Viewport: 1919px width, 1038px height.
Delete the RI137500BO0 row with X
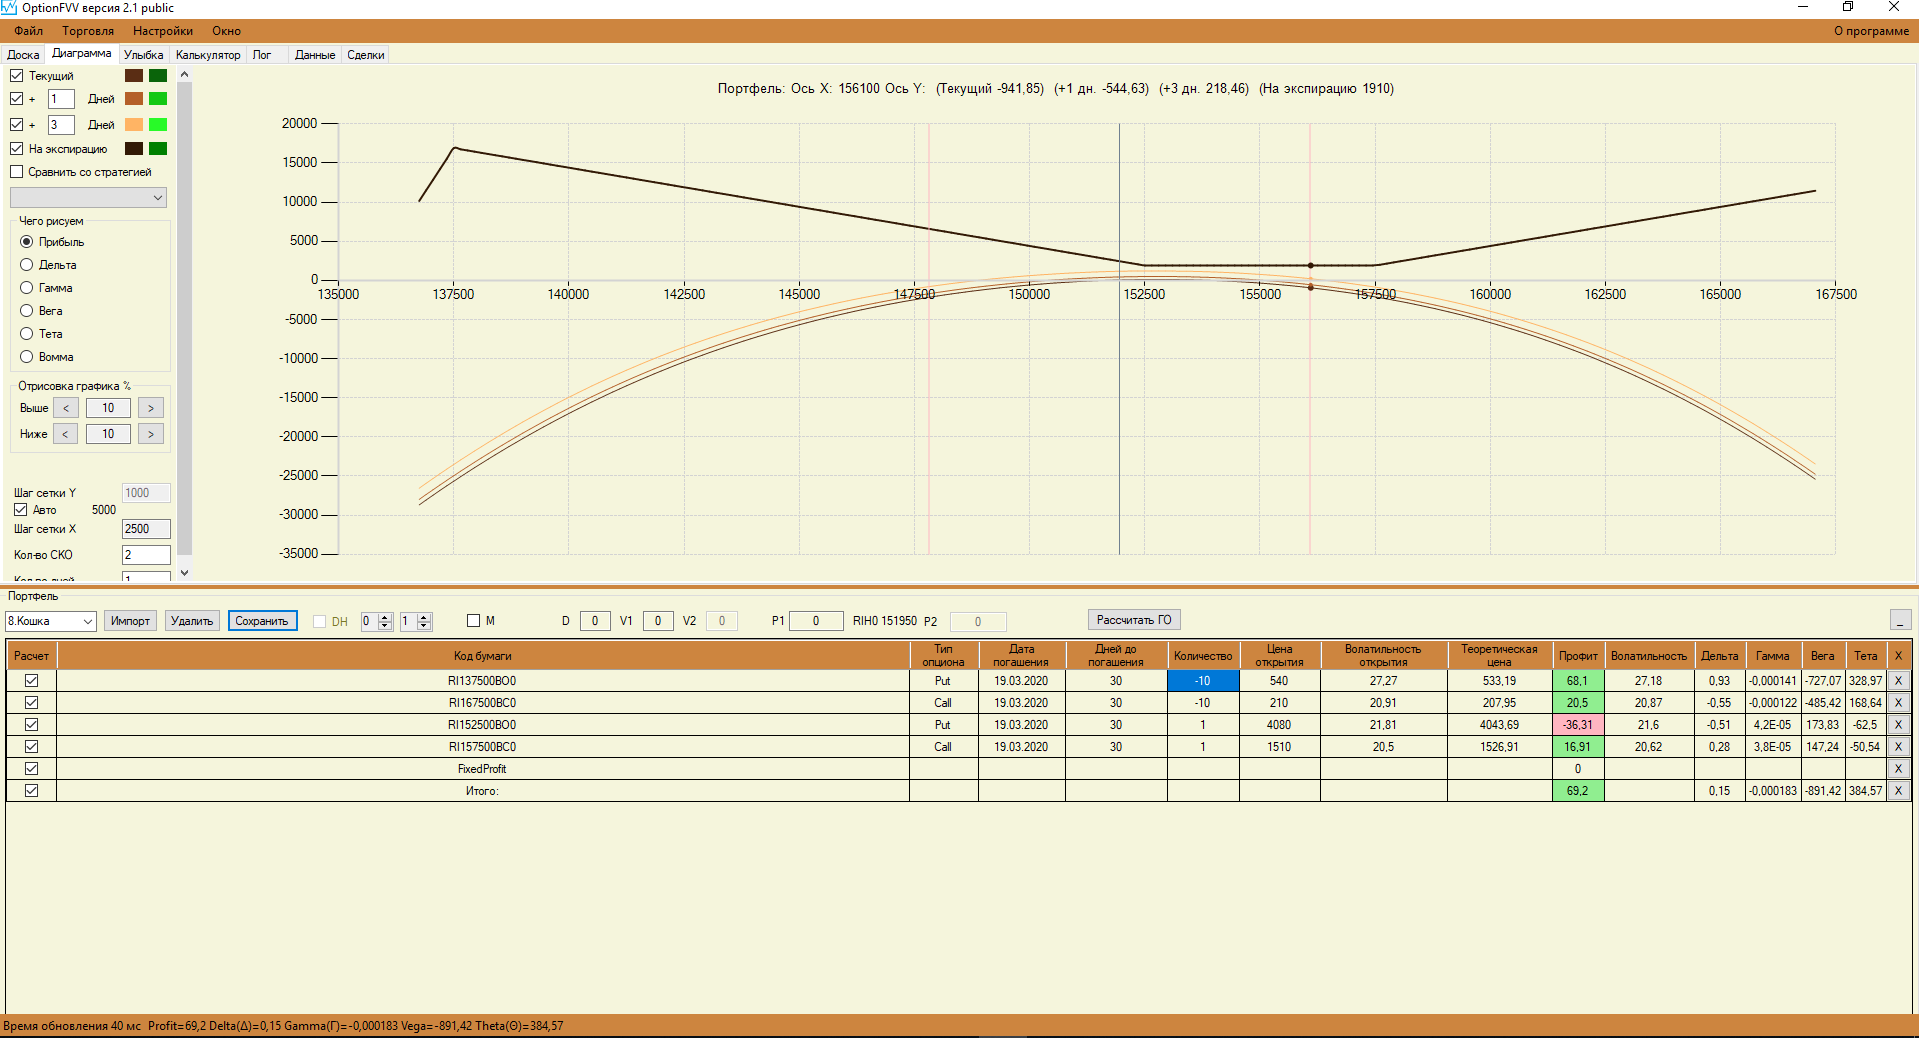coord(1898,680)
